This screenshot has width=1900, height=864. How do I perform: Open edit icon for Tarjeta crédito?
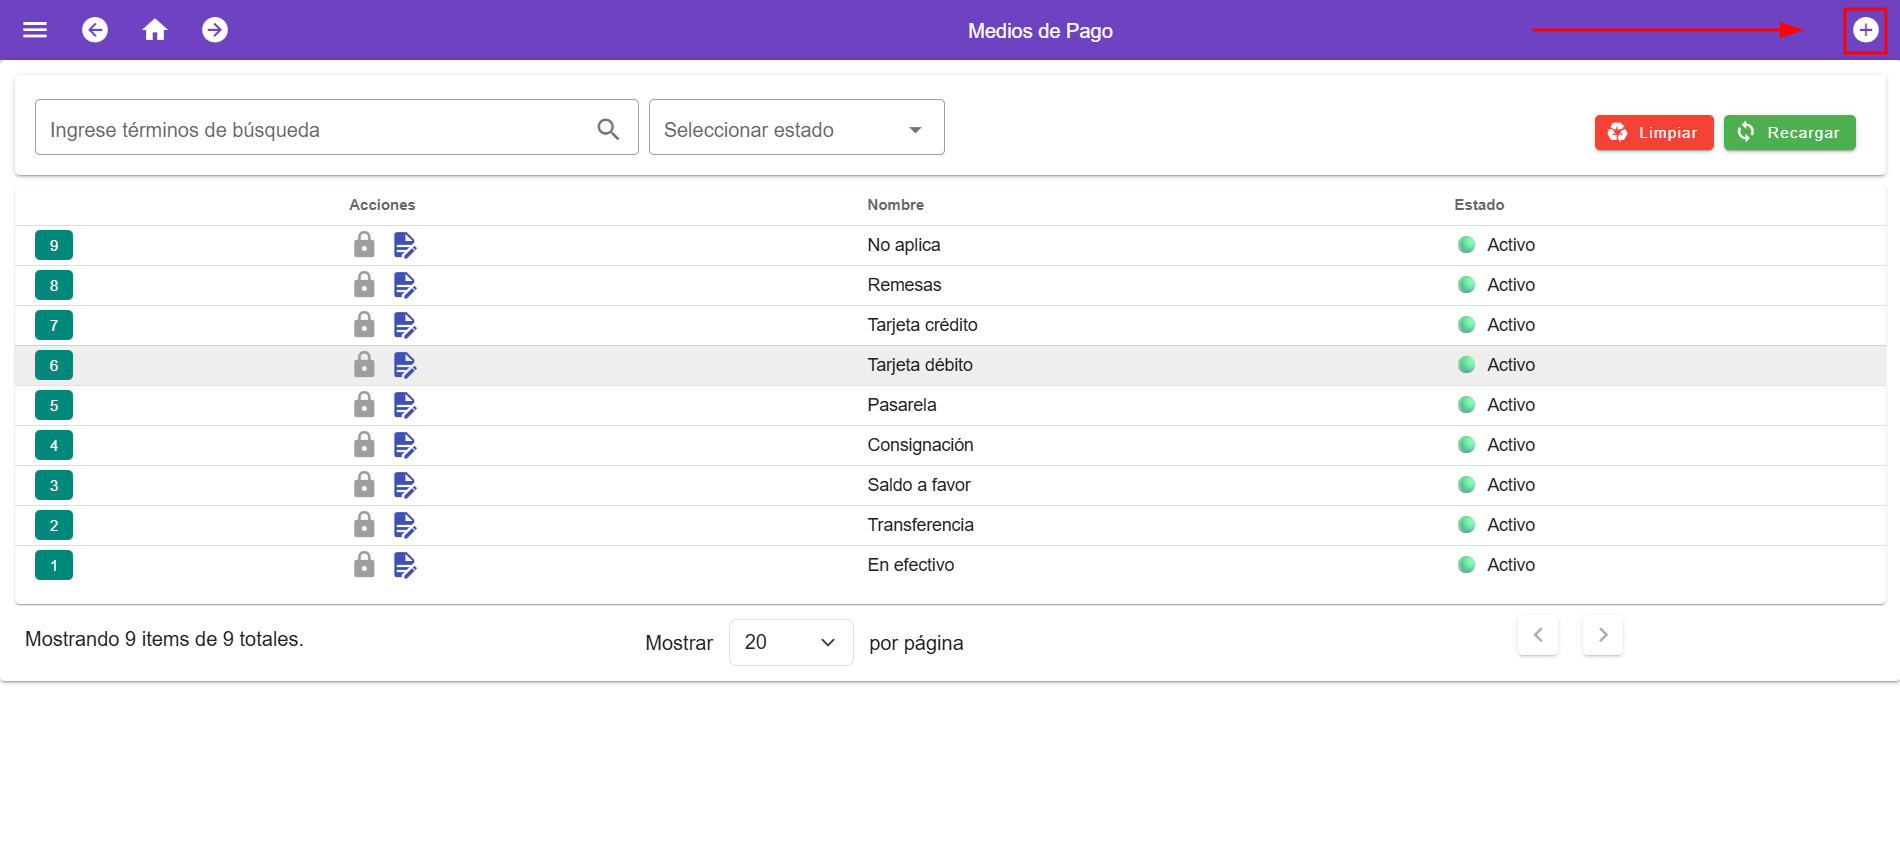tap(405, 325)
